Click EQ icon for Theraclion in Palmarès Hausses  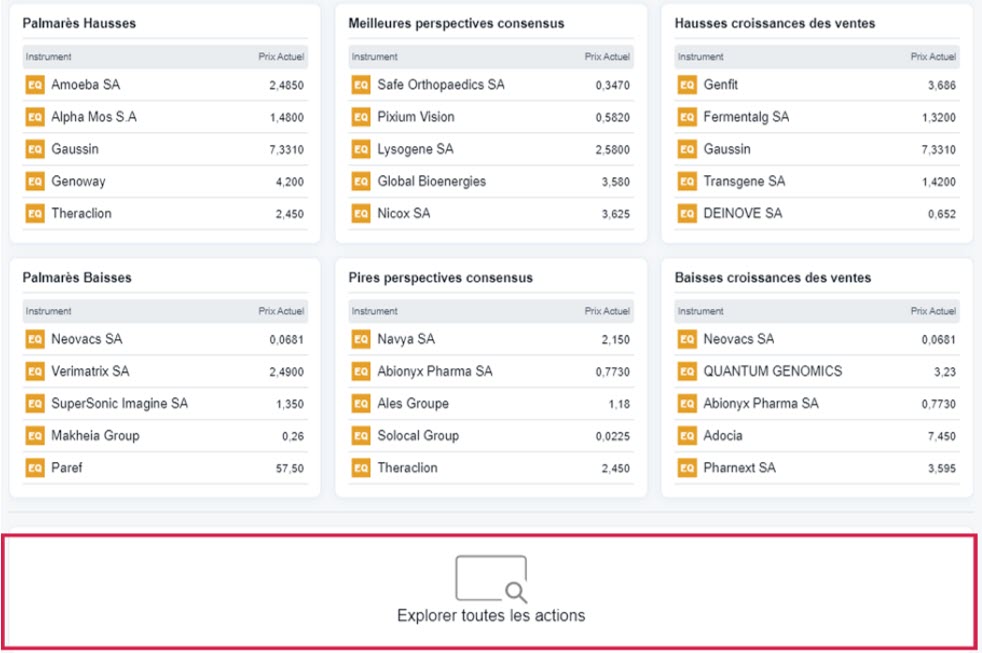[35, 213]
